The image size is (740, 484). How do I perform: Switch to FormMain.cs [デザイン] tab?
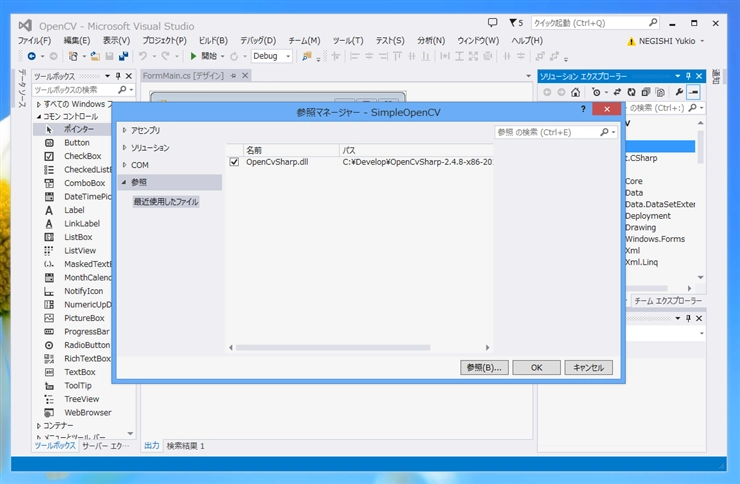point(183,75)
